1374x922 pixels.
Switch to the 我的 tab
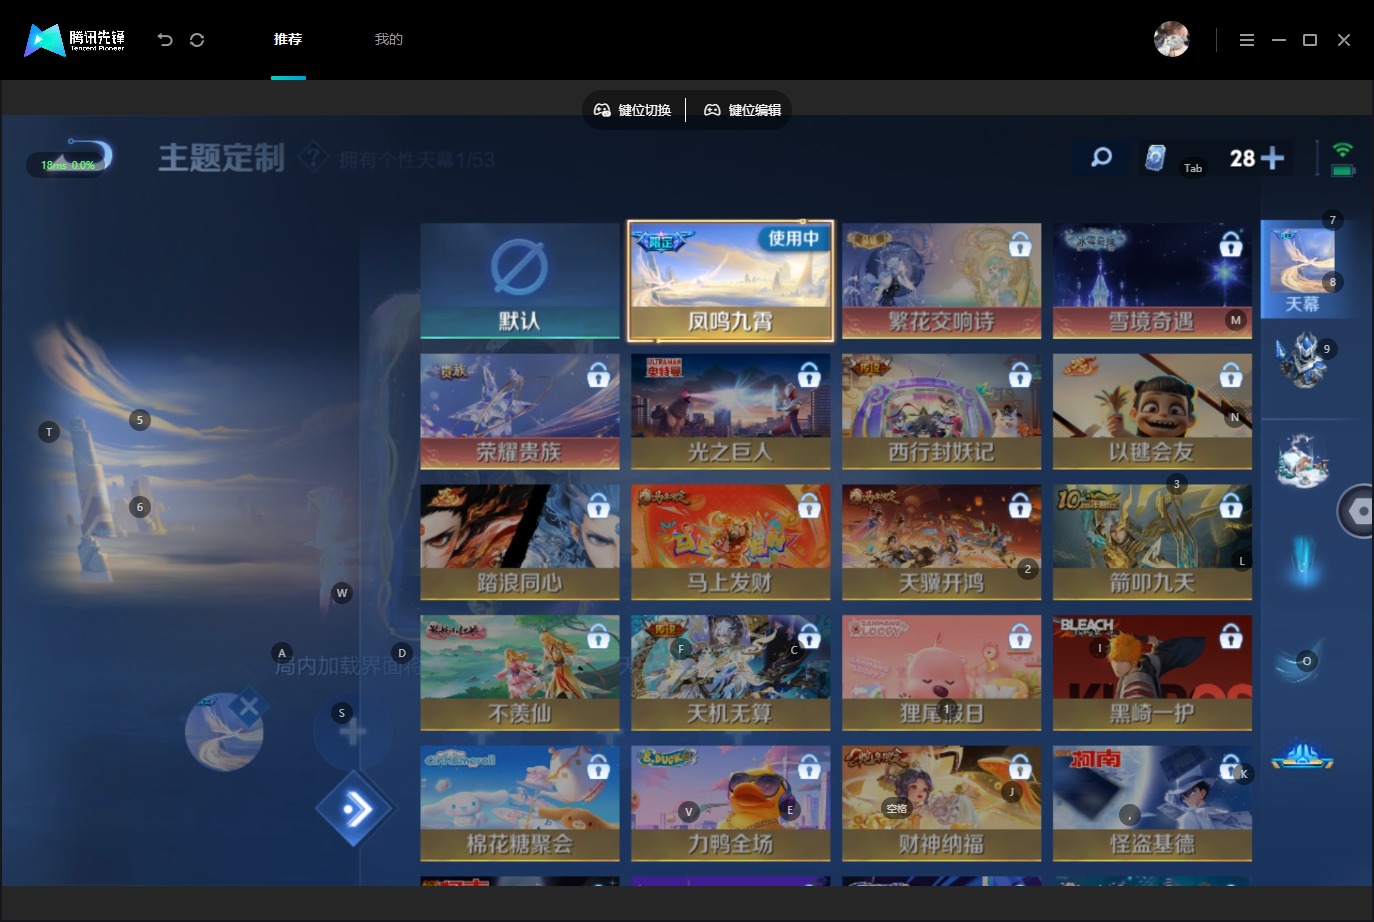388,39
